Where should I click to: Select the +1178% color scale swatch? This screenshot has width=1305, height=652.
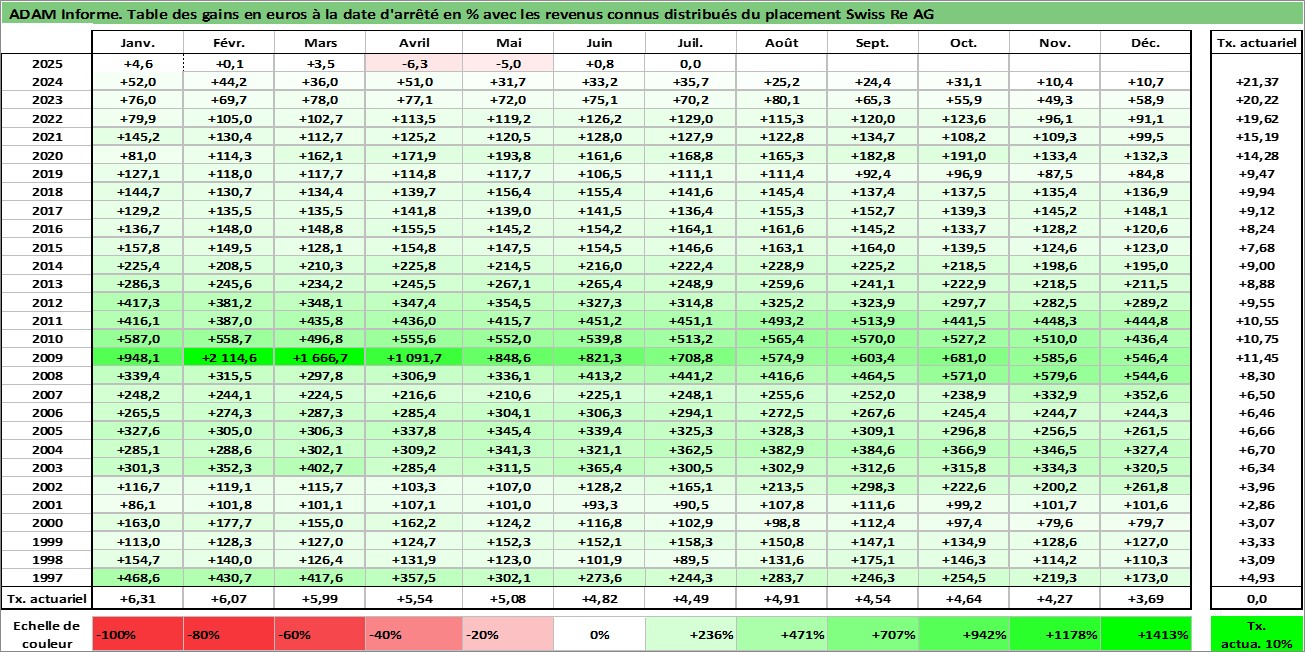click(x=1055, y=634)
